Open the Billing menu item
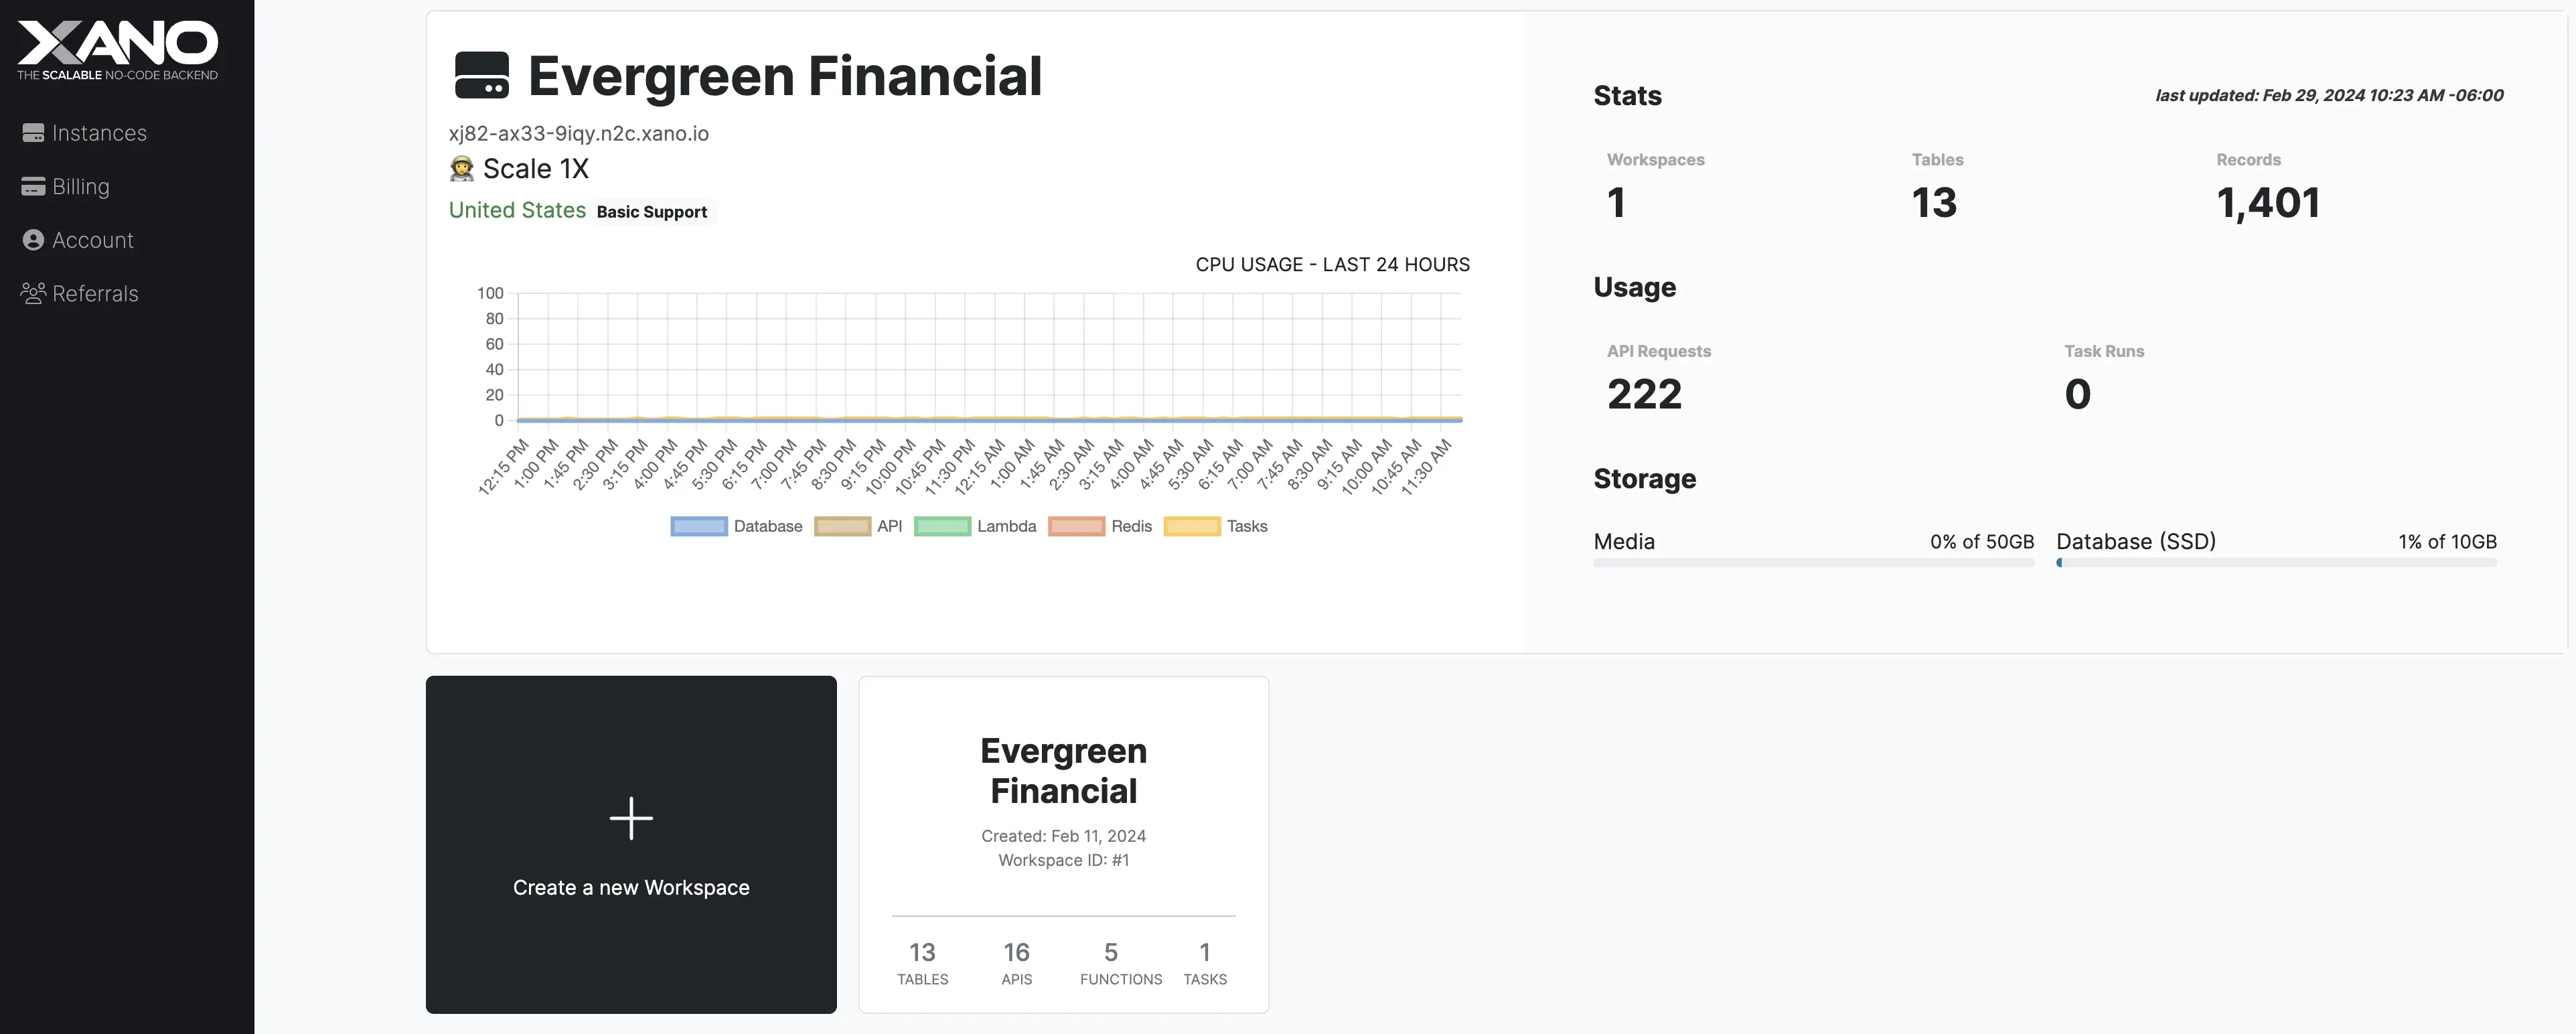 click(81, 187)
